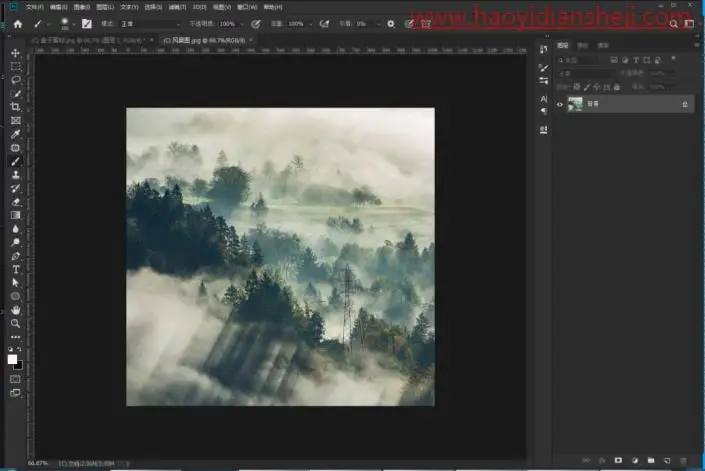Select the Horizontal Type tool
This screenshot has height=471, width=705.
click(x=15, y=269)
